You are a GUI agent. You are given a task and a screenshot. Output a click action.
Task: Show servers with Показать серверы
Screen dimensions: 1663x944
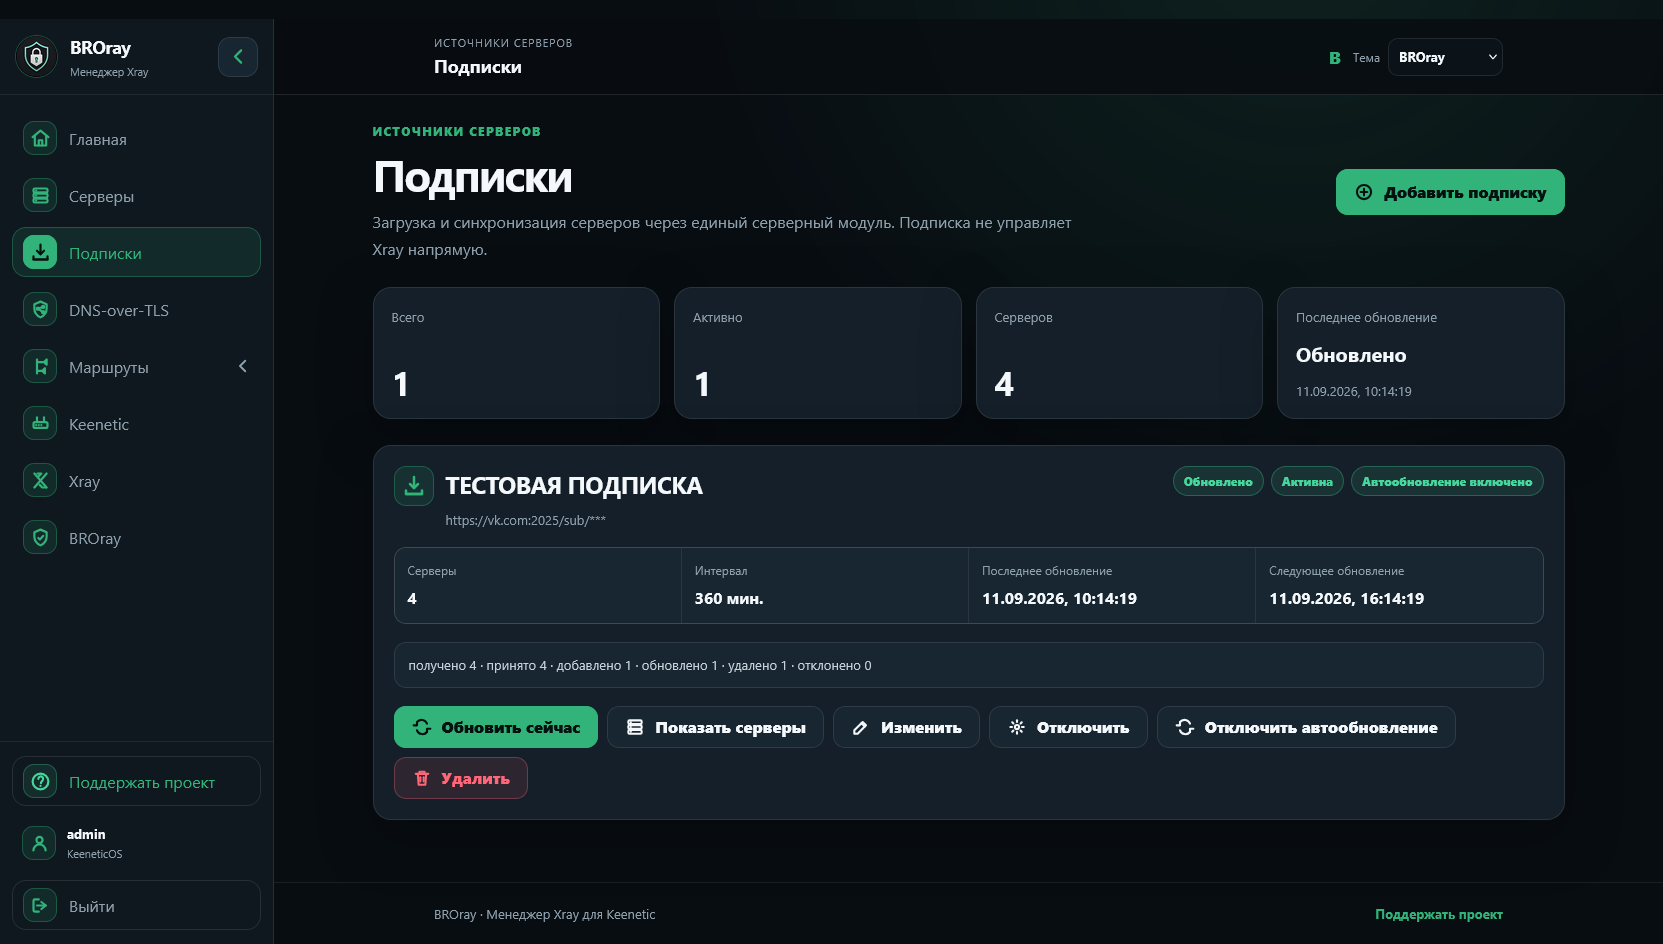(715, 727)
